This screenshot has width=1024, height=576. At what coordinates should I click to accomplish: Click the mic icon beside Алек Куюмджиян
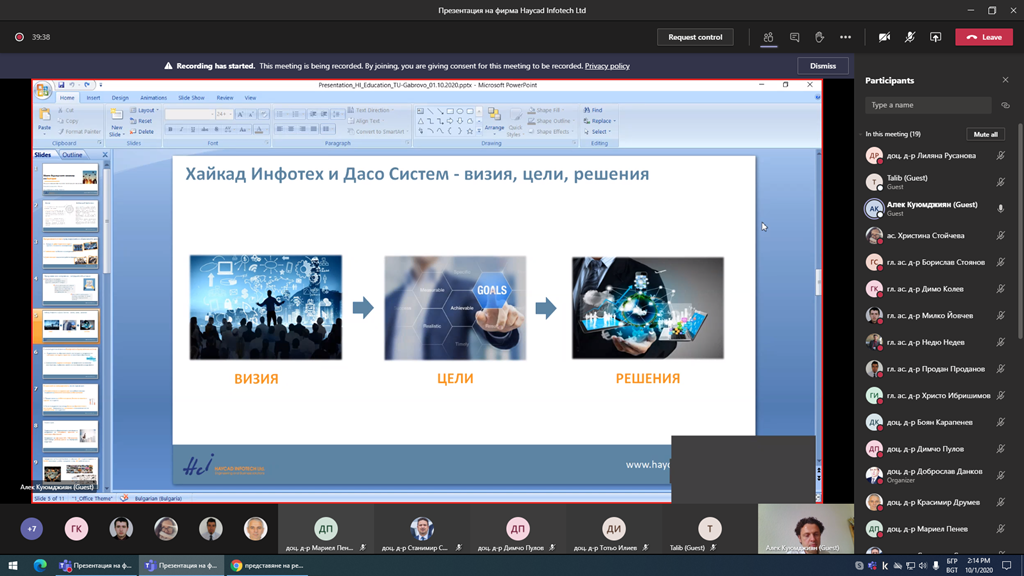point(1000,209)
